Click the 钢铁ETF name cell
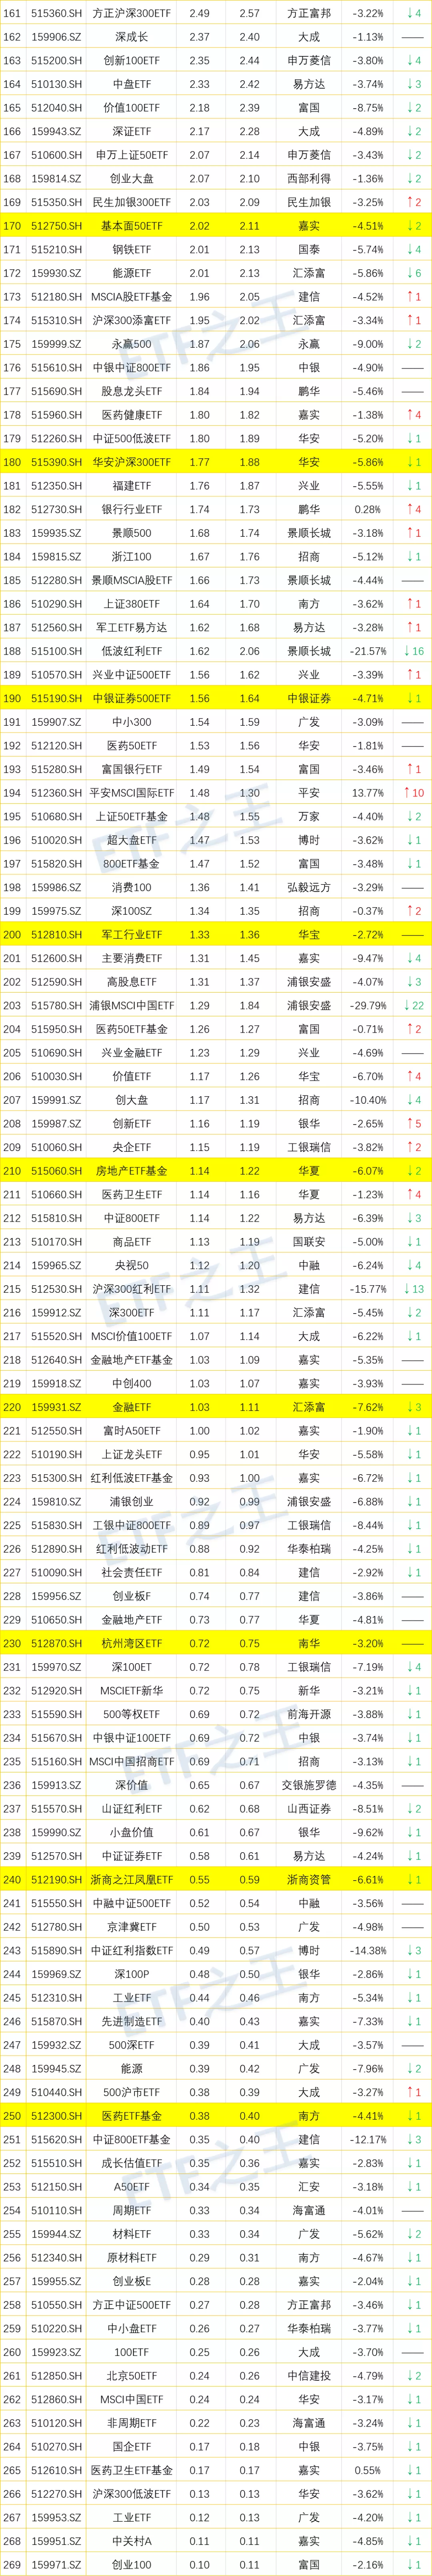Viewport: 432px width, 2576px height. [x=131, y=250]
